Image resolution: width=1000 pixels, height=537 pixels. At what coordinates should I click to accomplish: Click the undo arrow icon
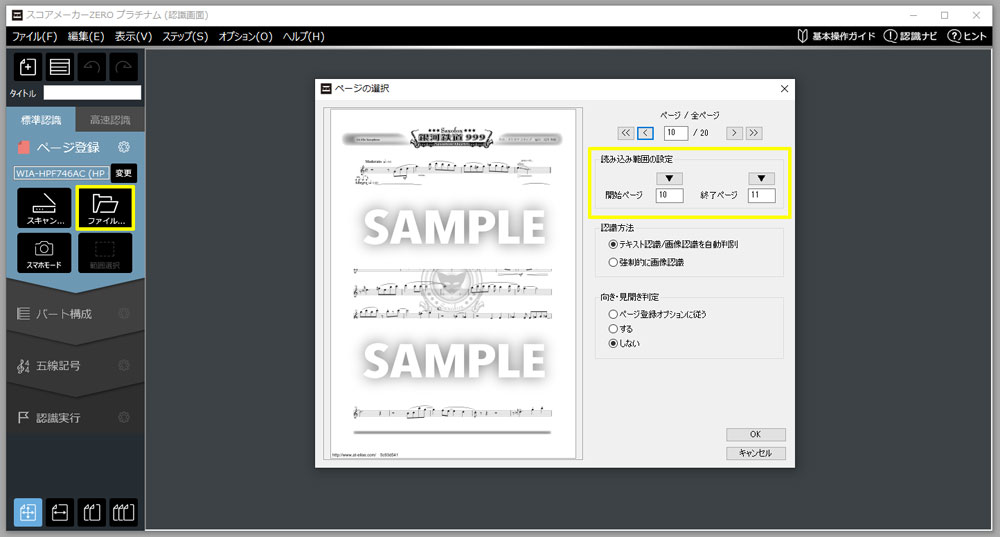tap(92, 66)
